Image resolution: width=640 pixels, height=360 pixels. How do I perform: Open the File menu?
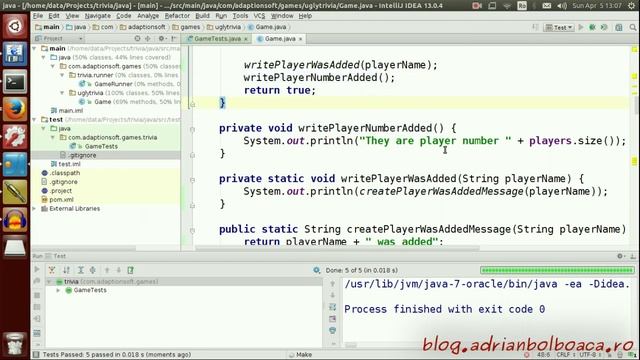[38, 16]
